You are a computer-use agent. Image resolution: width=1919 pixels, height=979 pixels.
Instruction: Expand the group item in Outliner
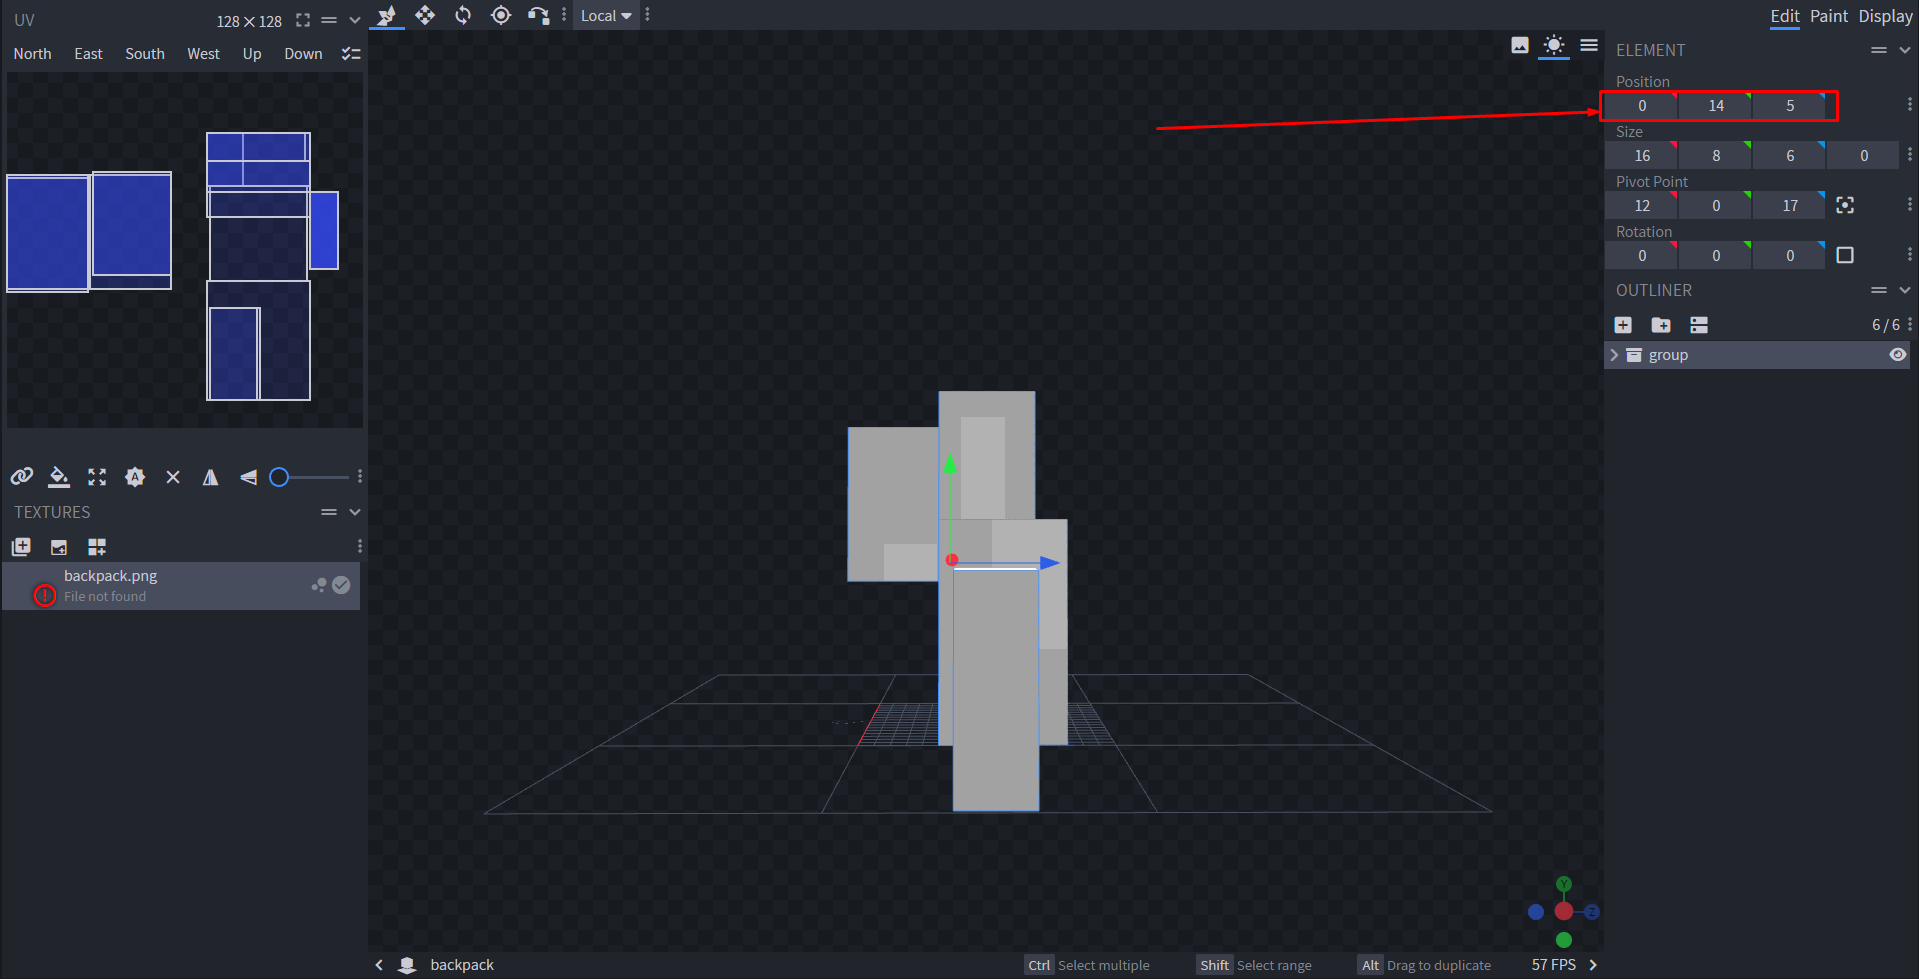pyautogui.click(x=1614, y=355)
